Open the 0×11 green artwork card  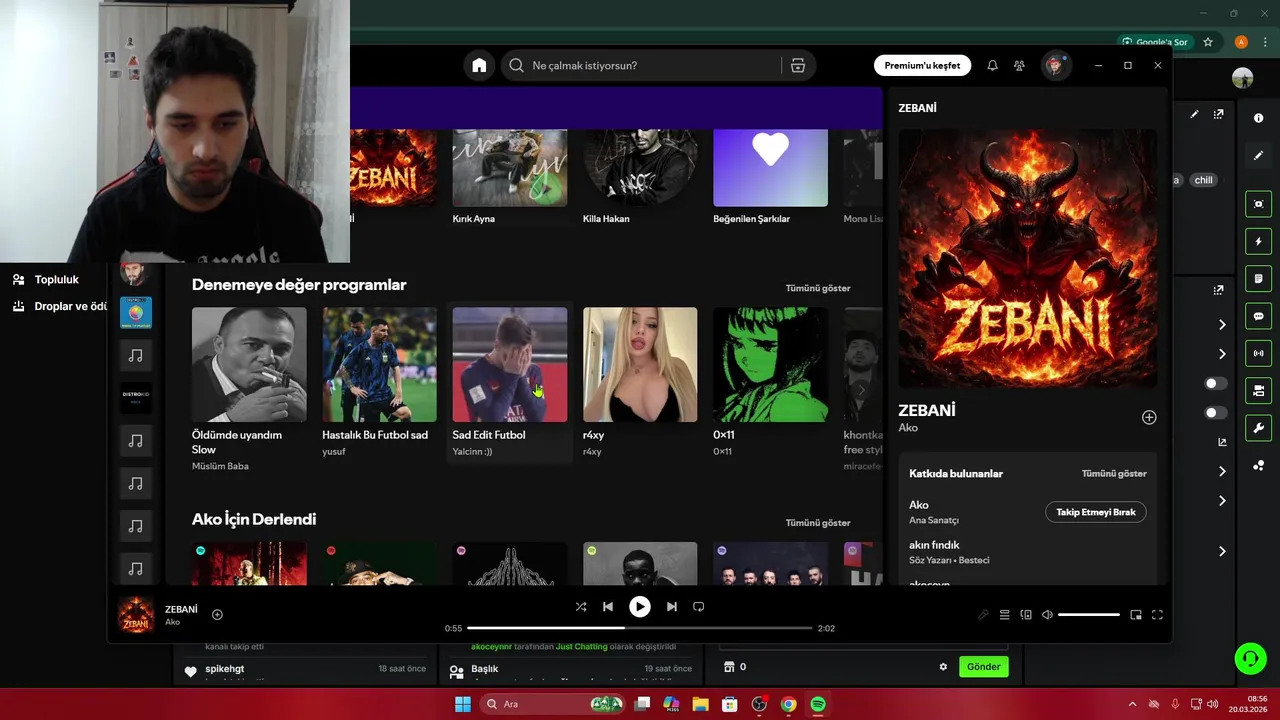(770, 383)
